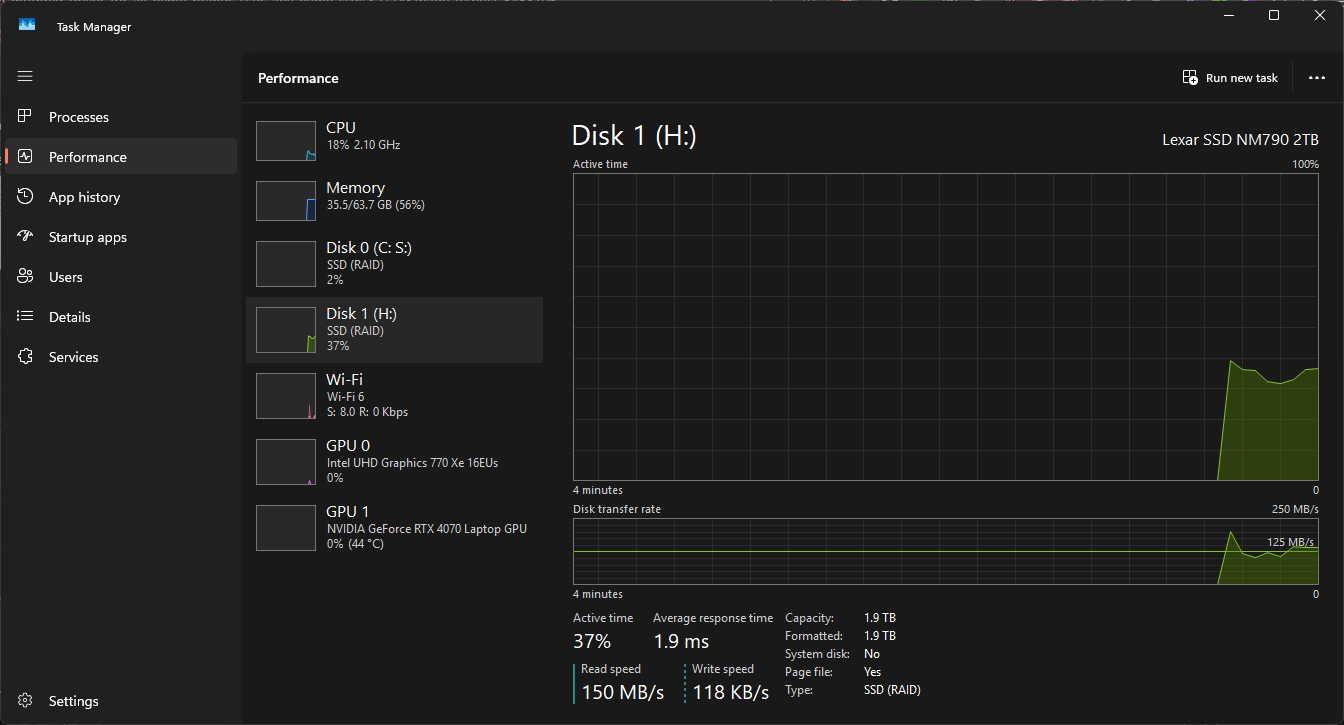The width and height of the screenshot is (1344, 725).
Task: Open the App history label
Action: pos(84,197)
